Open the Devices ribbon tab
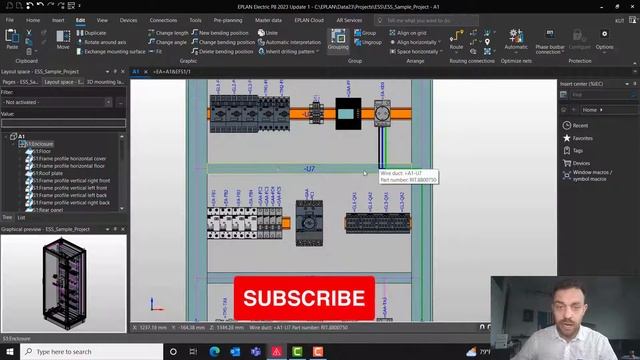Image resolution: width=640 pixels, height=360 pixels. point(128,20)
